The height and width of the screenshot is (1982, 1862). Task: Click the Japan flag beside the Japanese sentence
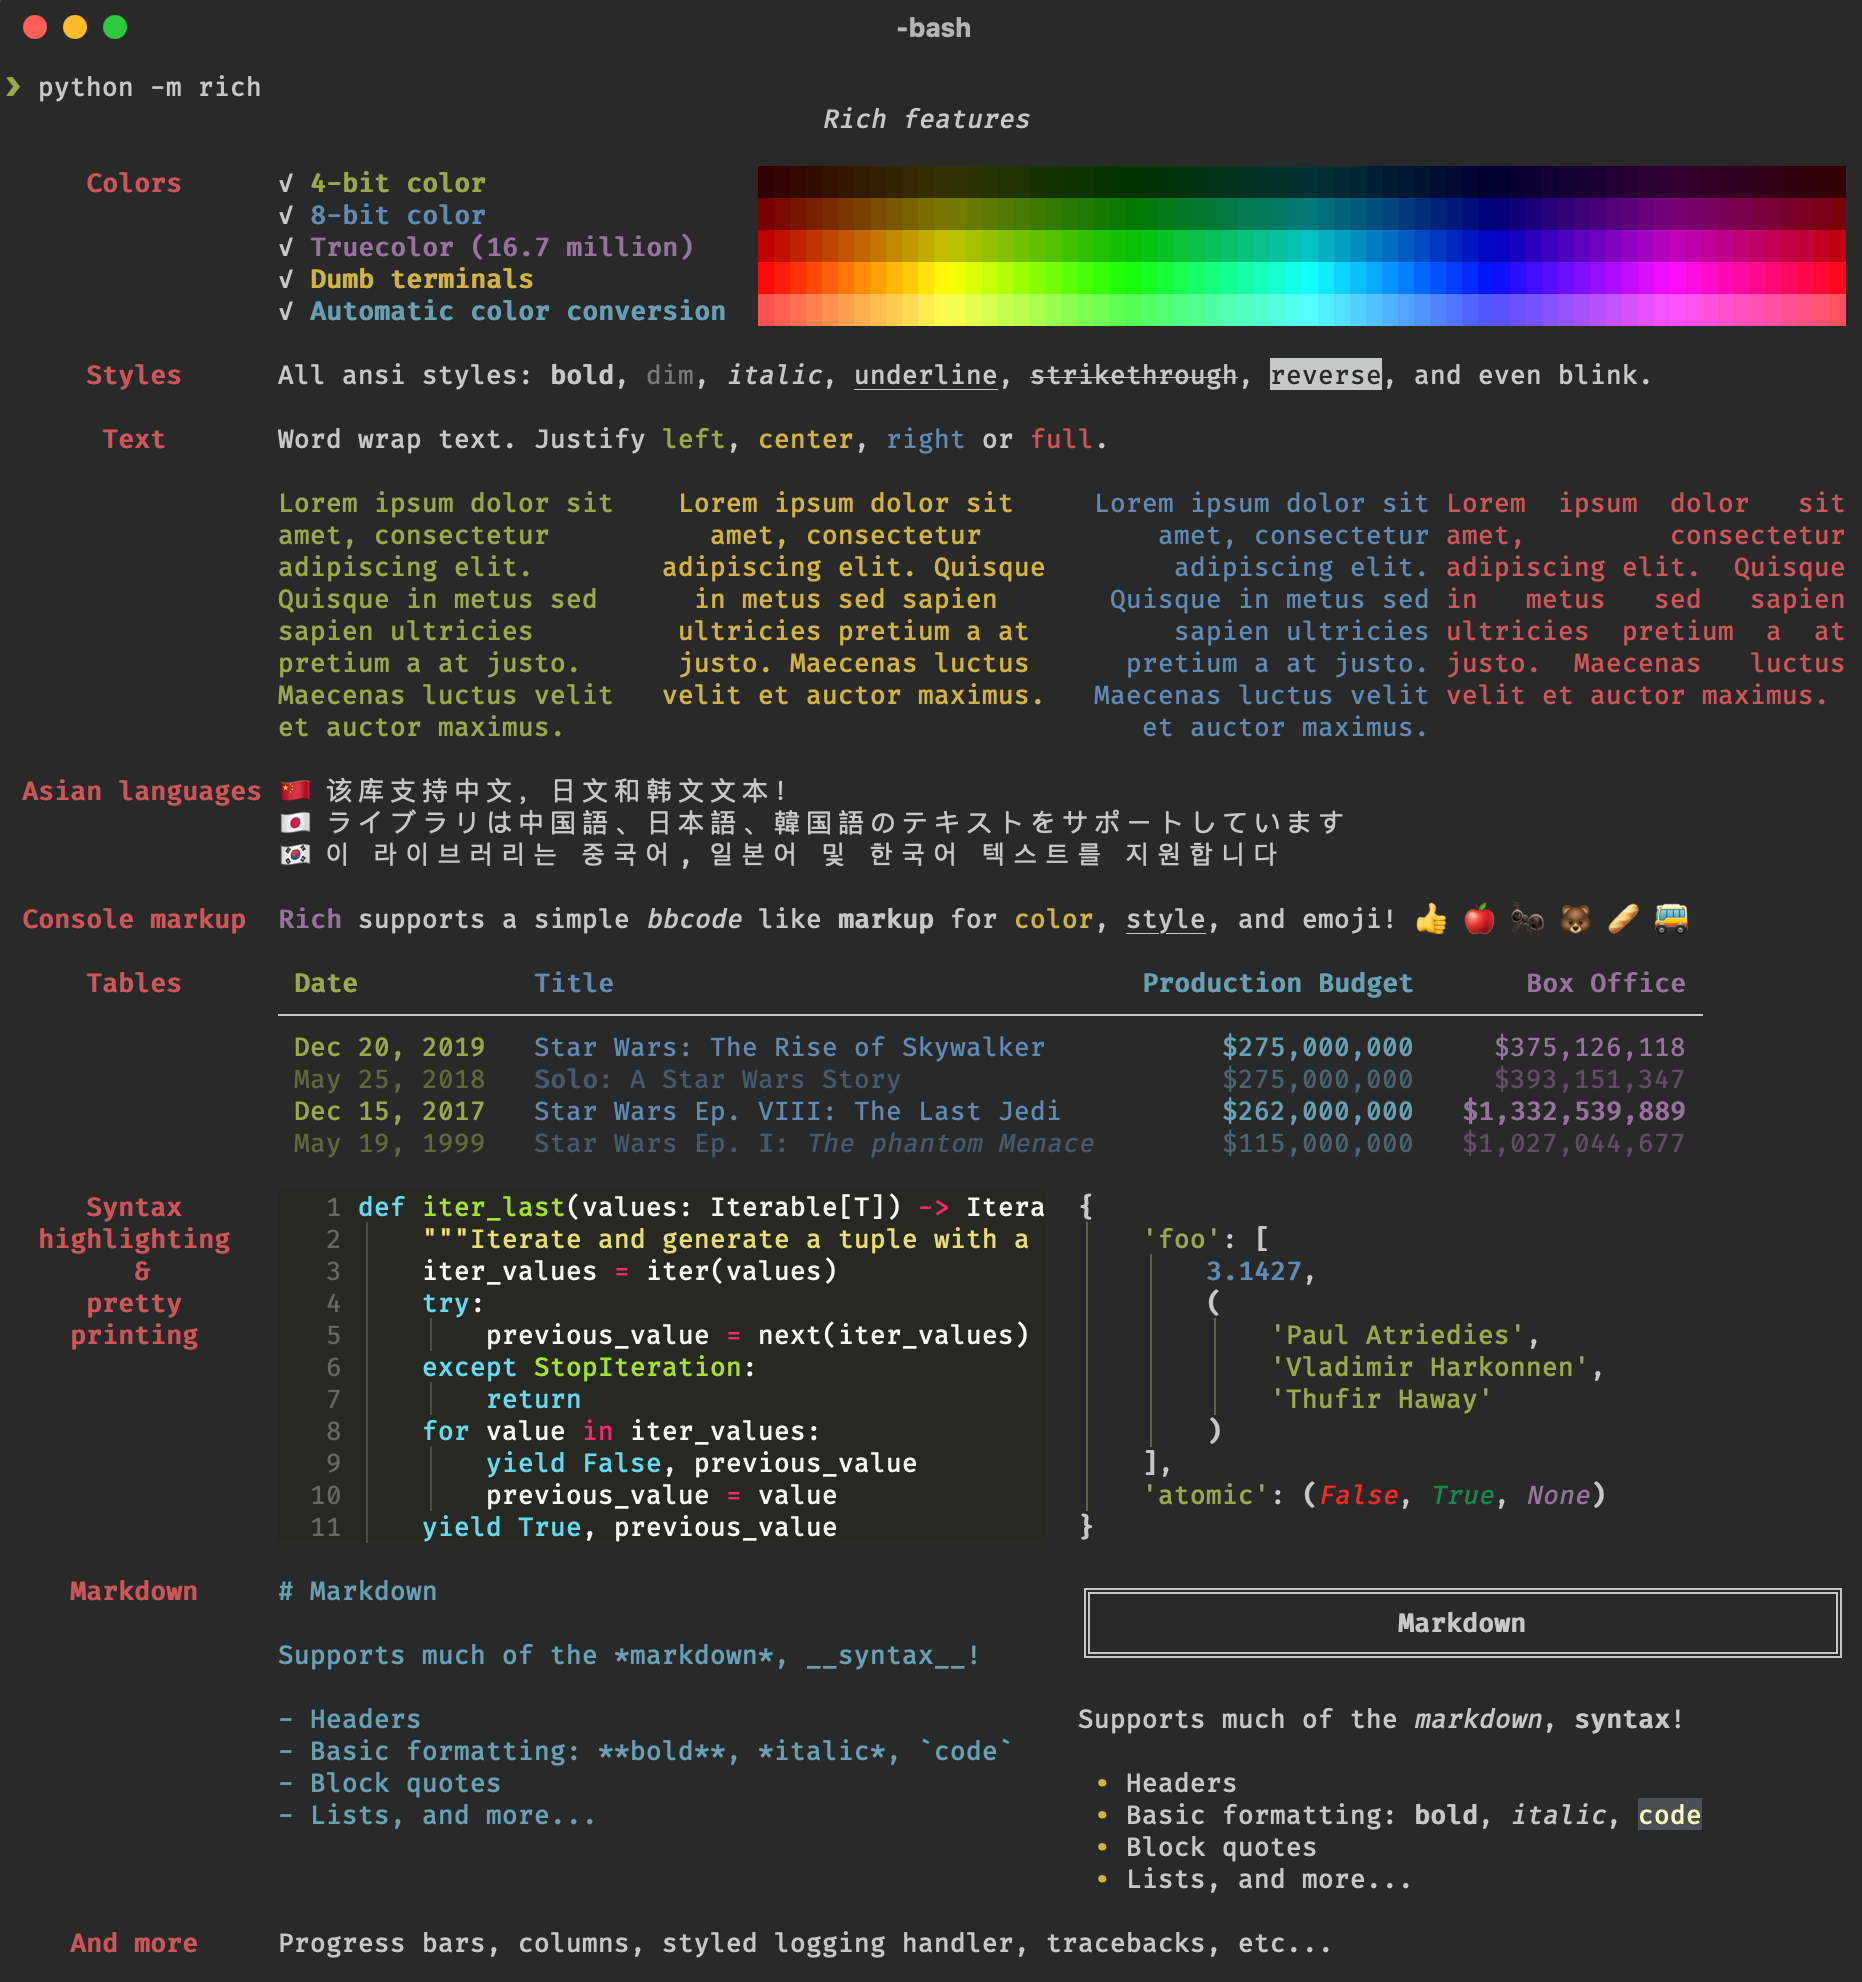(x=295, y=821)
